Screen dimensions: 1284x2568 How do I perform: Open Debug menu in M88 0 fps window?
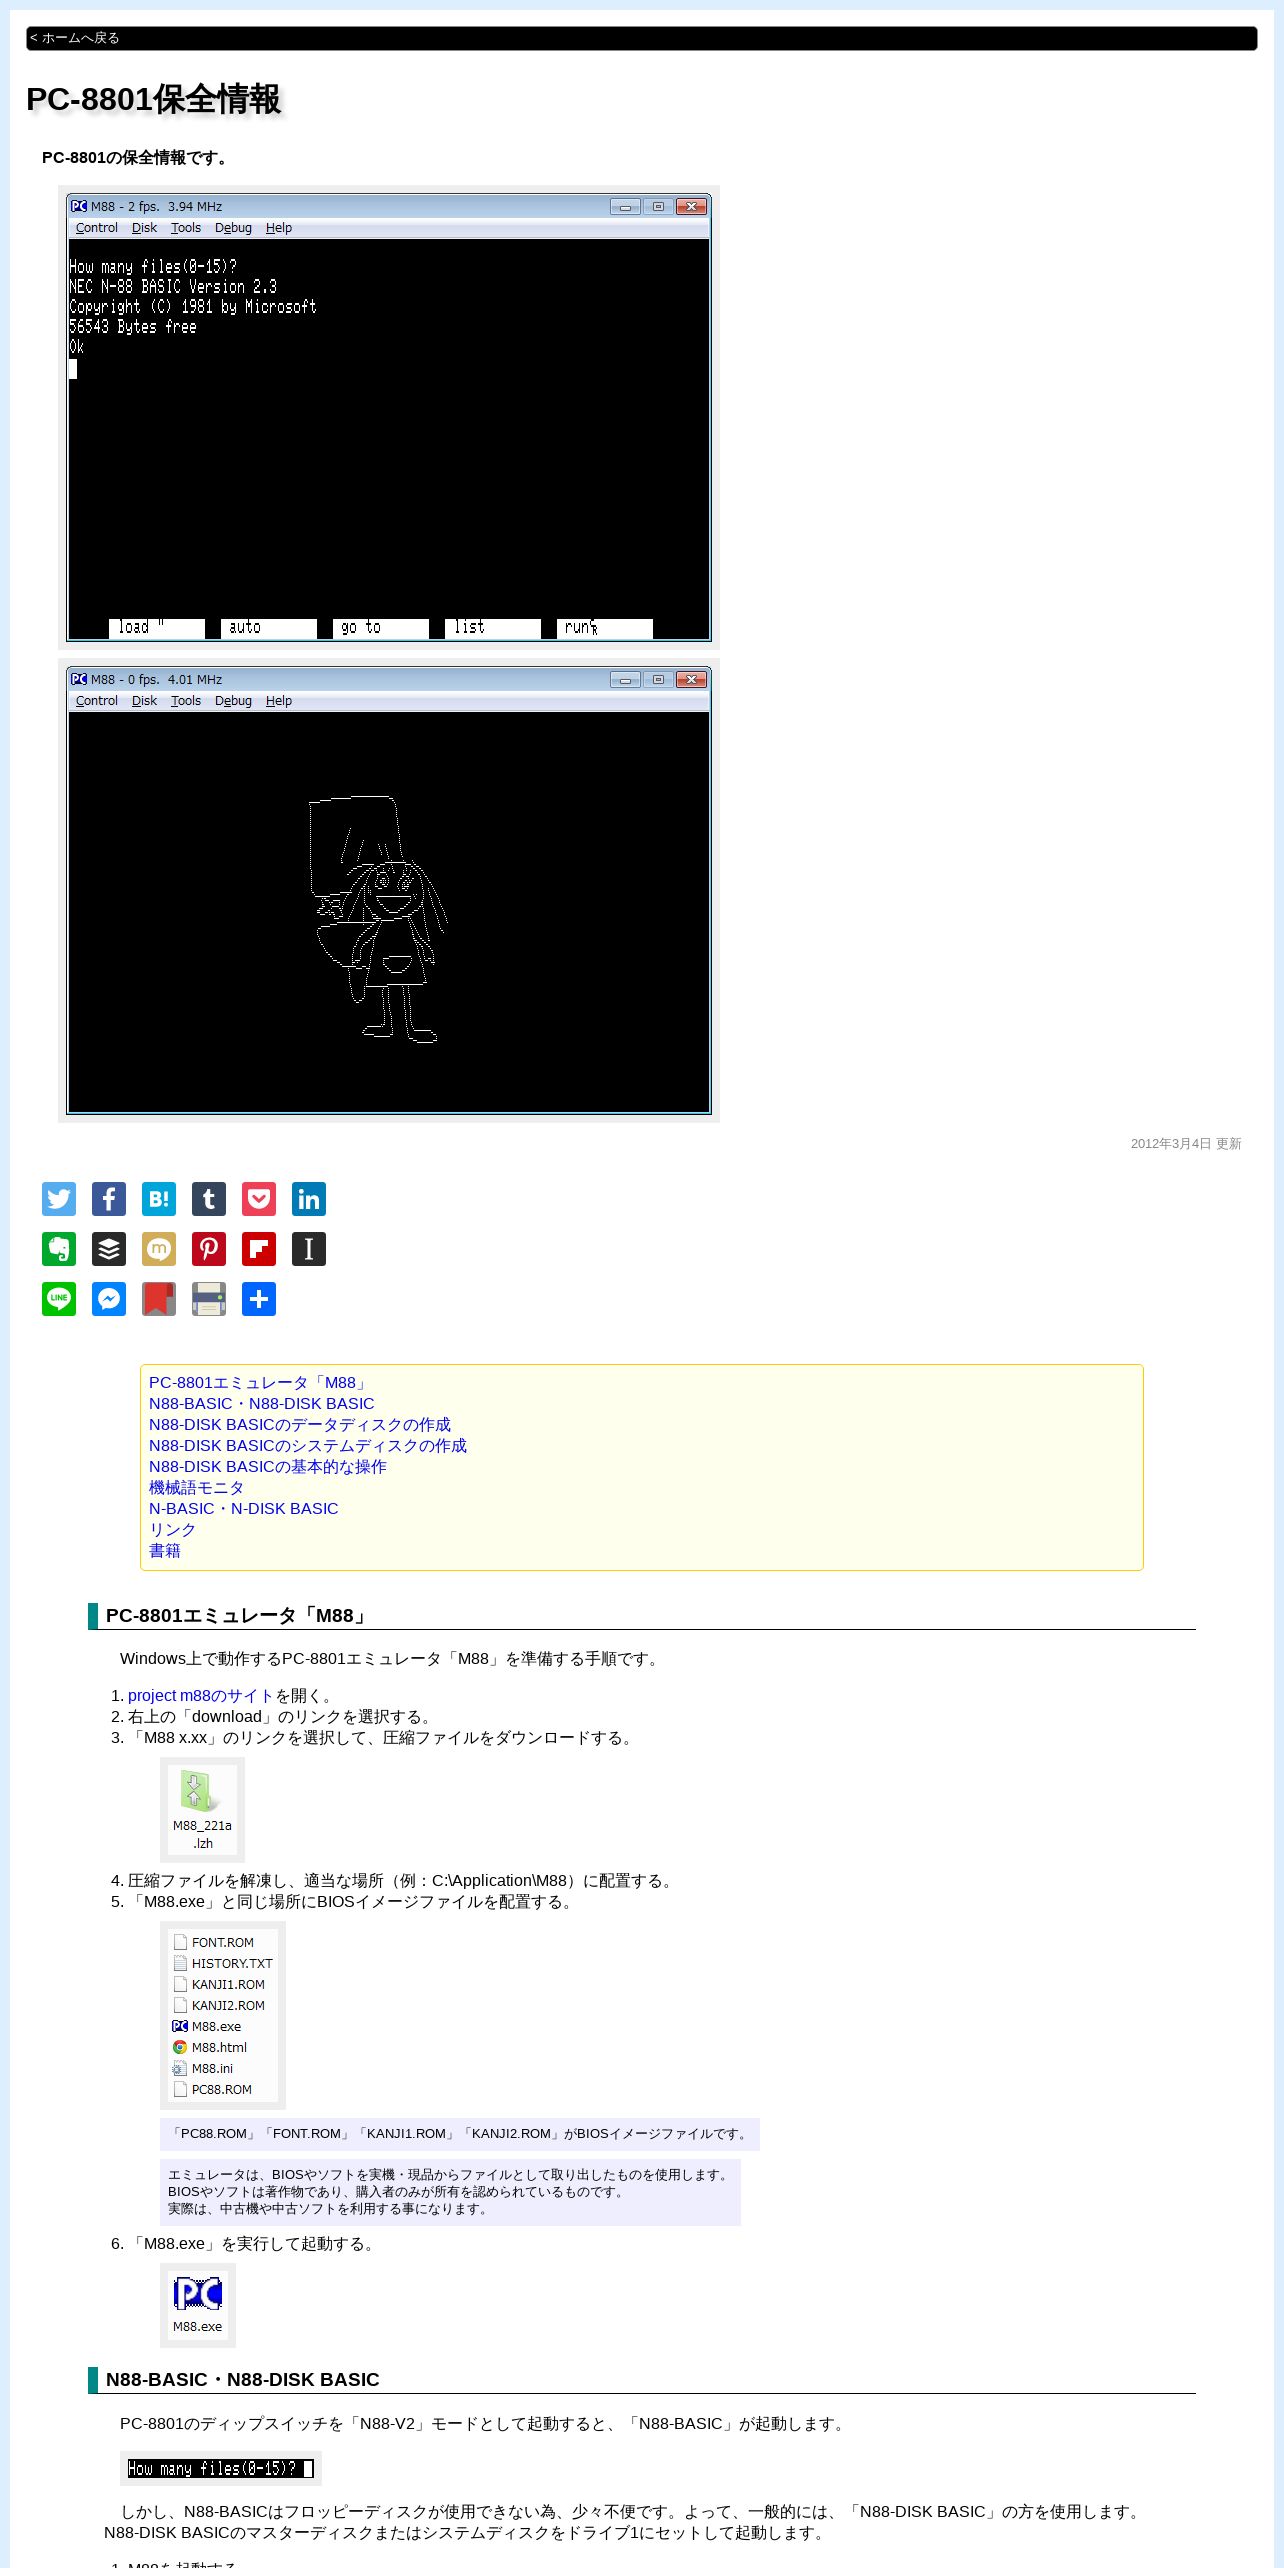click(x=233, y=701)
